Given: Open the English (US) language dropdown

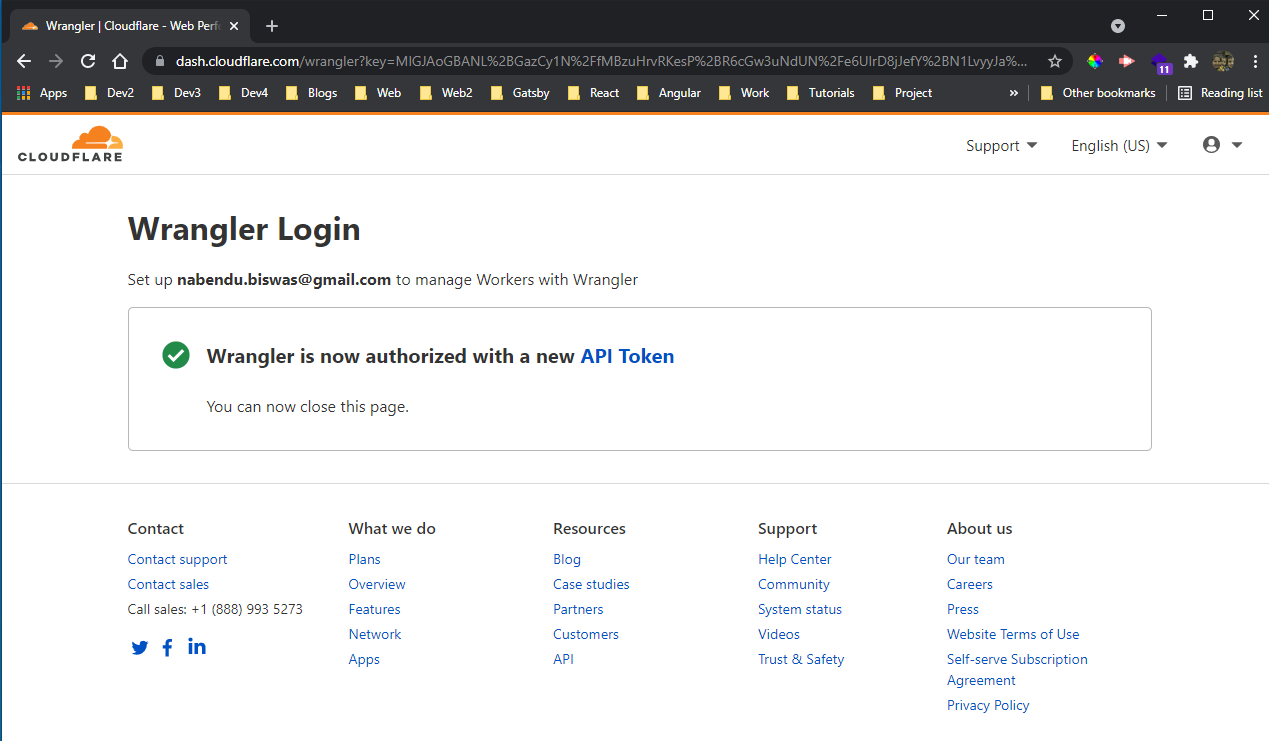Looking at the screenshot, I should (x=1119, y=146).
